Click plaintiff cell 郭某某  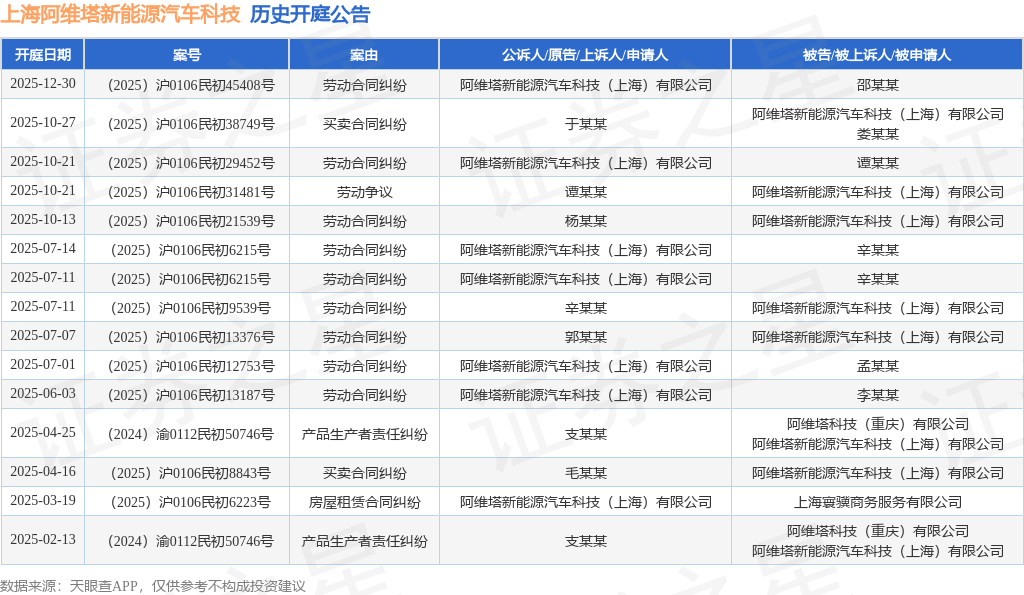(x=586, y=337)
